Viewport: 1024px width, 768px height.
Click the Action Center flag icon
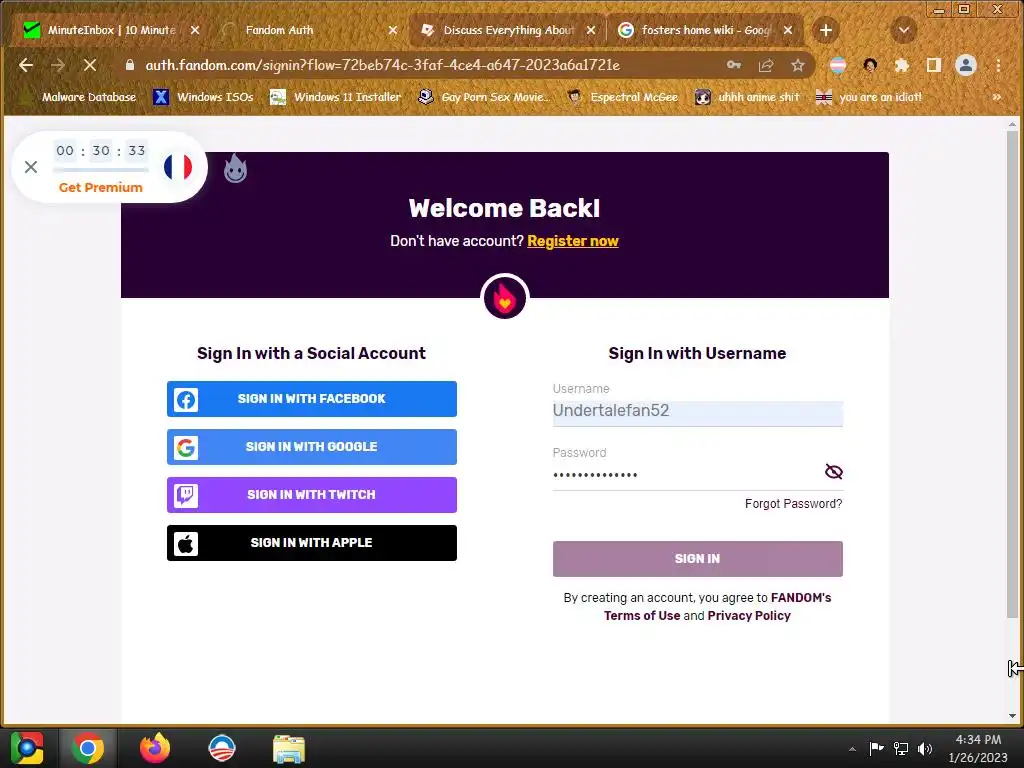pyautogui.click(x=876, y=748)
